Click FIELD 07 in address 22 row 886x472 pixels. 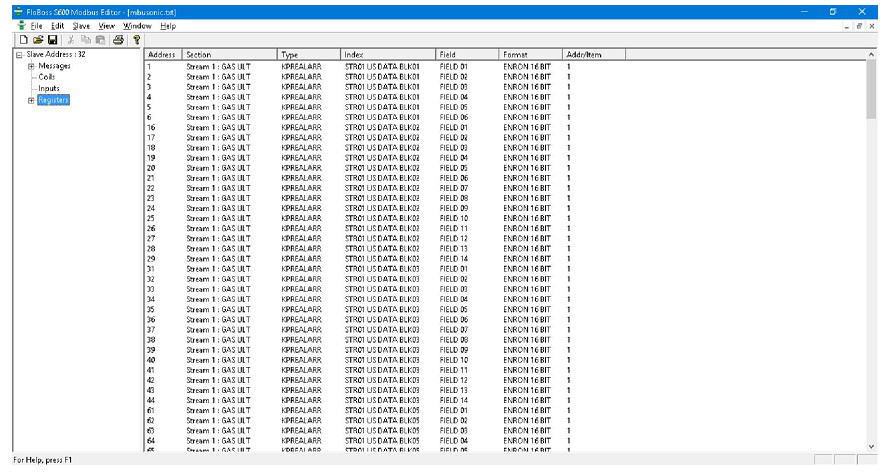click(x=453, y=188)
